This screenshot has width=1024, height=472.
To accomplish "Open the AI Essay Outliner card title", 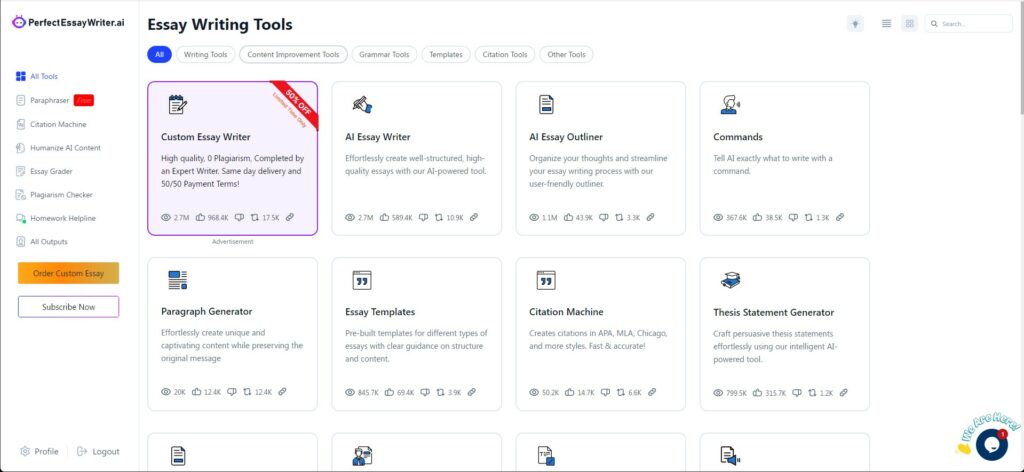I will point(566,137).
